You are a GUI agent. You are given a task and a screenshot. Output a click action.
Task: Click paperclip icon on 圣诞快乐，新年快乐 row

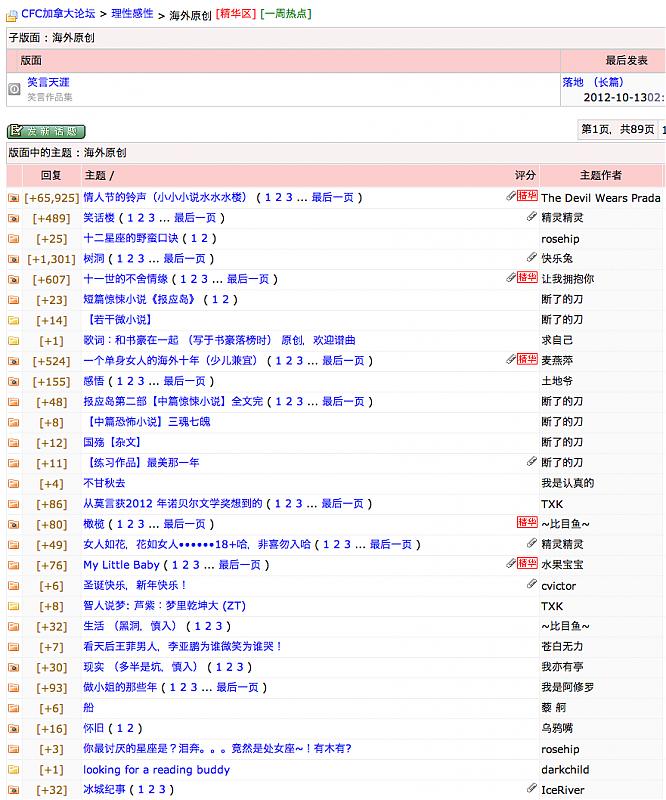[x=531, y=584]
